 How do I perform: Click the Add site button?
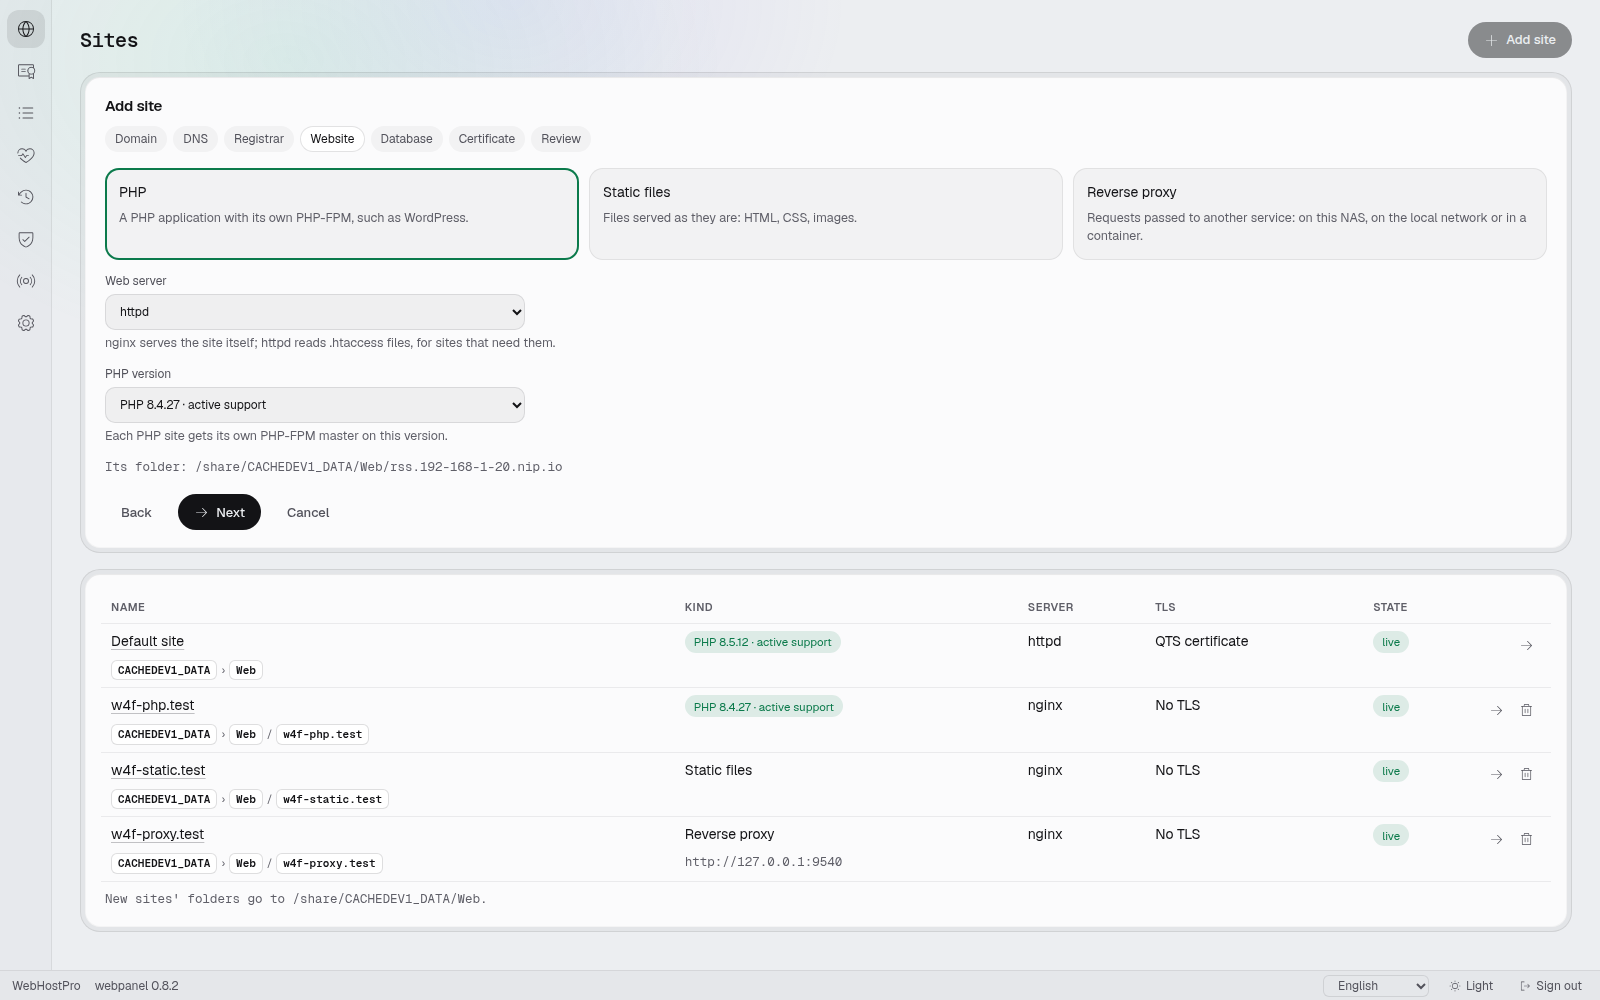click(x=1520, y=40)
